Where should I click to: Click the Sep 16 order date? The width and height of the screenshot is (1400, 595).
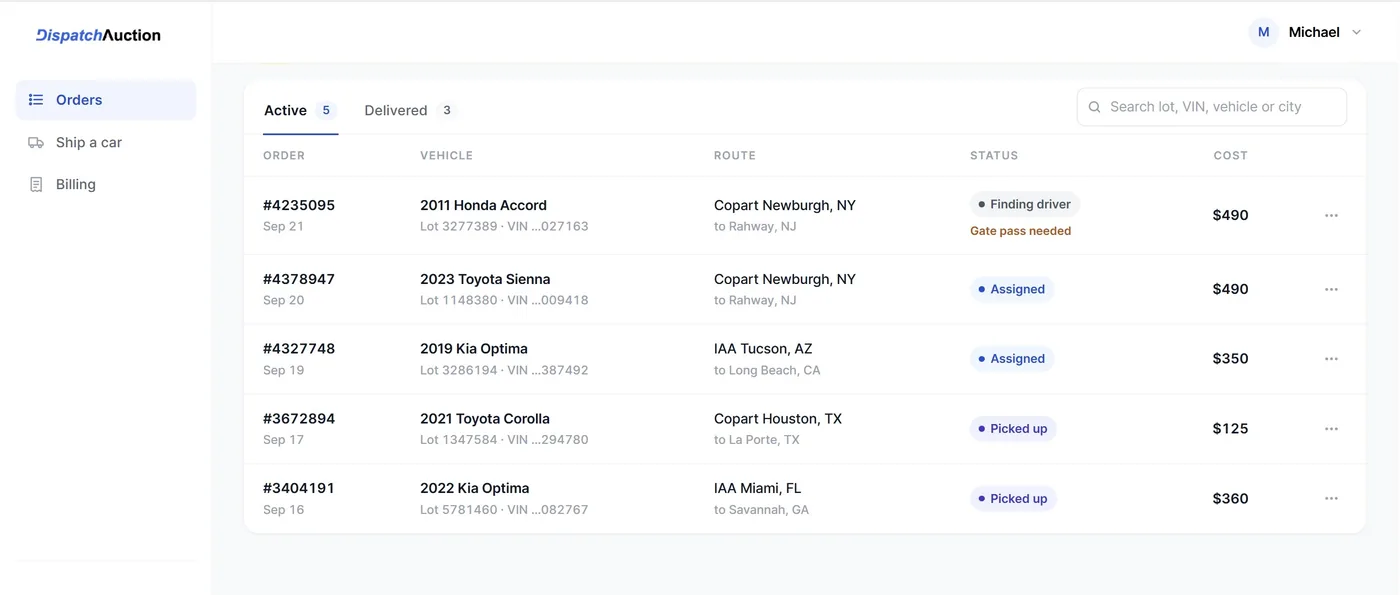tap(283, 510)
